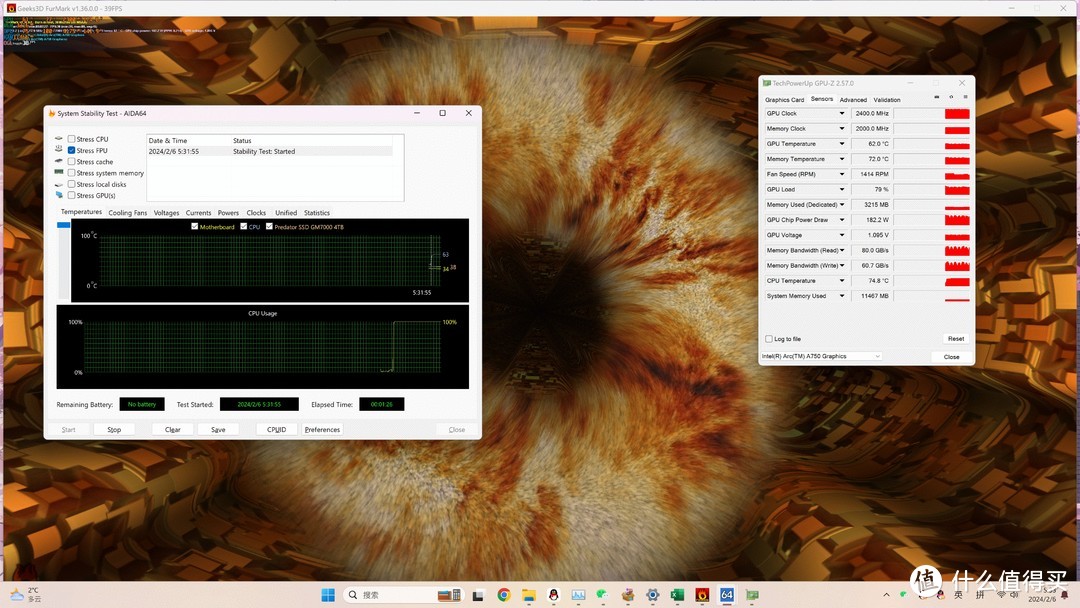1080x608 pixels.
Task: Open GPU Load sensor dropdown arrow
Action: (842, 189)
